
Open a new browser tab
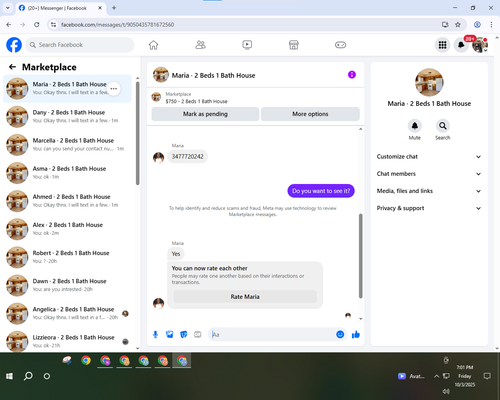[x=114, y=8]
